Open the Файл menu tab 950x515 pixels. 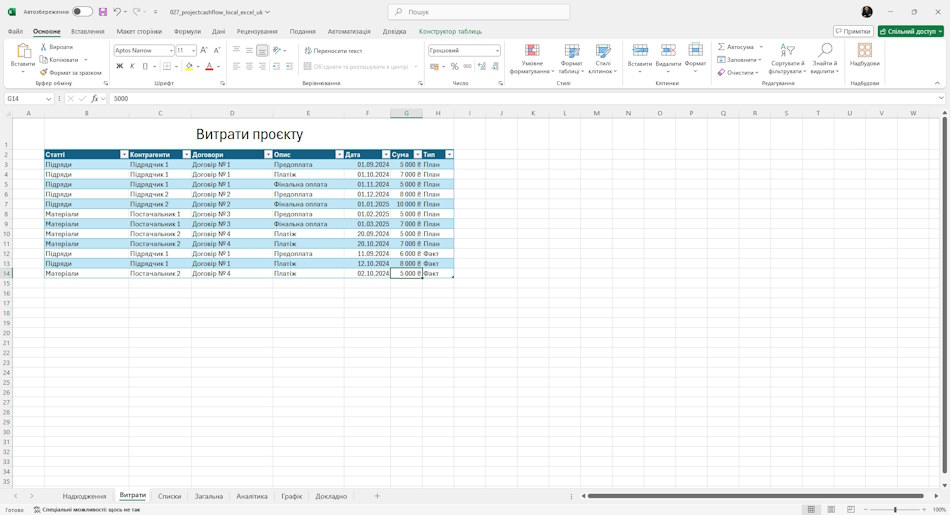(x=15, y=32)
